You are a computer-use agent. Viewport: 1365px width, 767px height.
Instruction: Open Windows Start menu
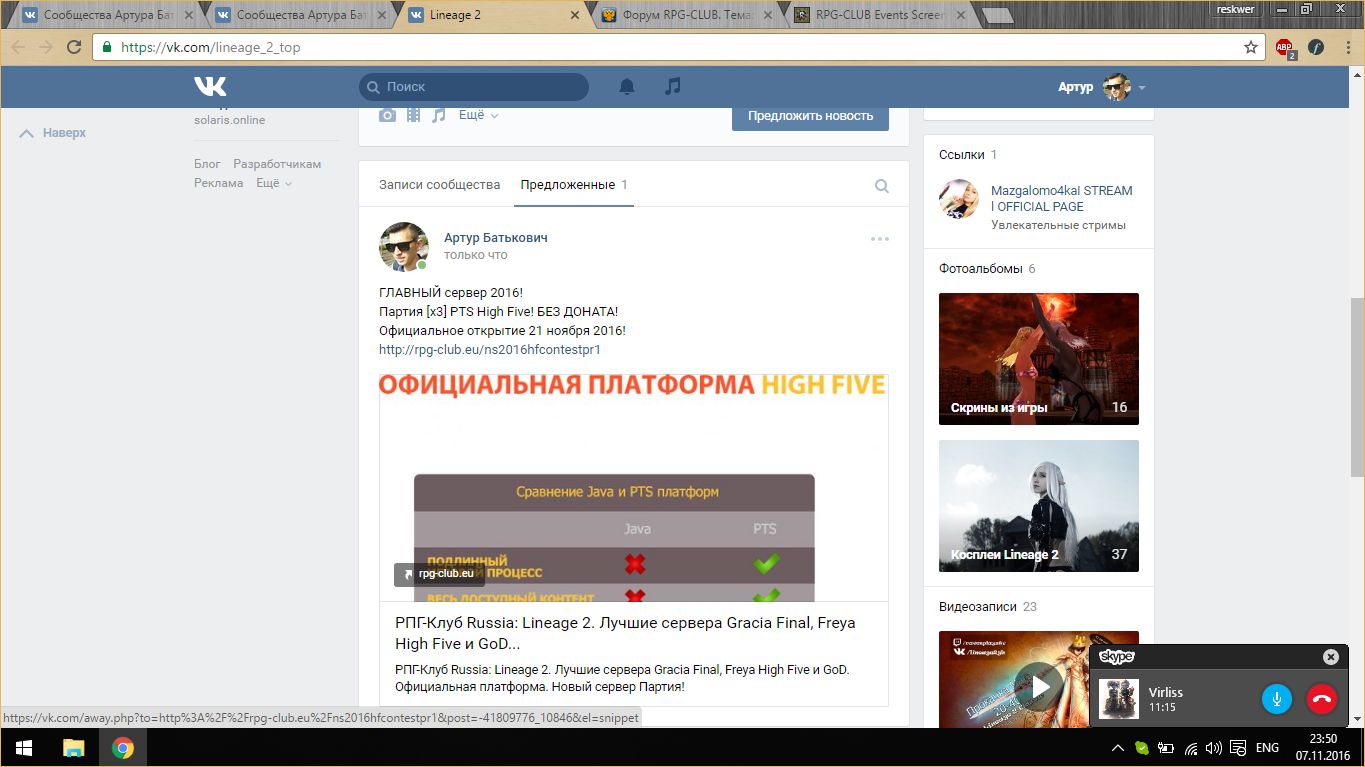coord(24,748)
